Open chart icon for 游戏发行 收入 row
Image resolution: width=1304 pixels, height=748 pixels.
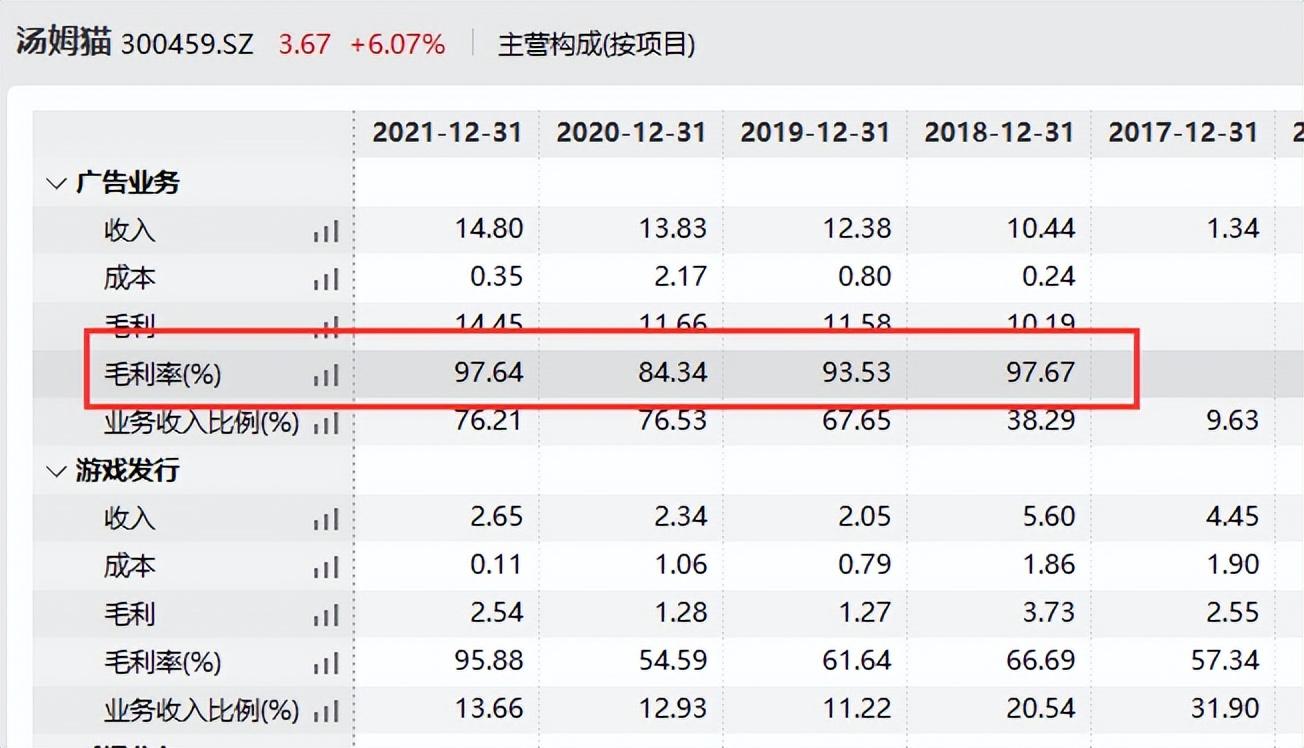coord(326,519)
